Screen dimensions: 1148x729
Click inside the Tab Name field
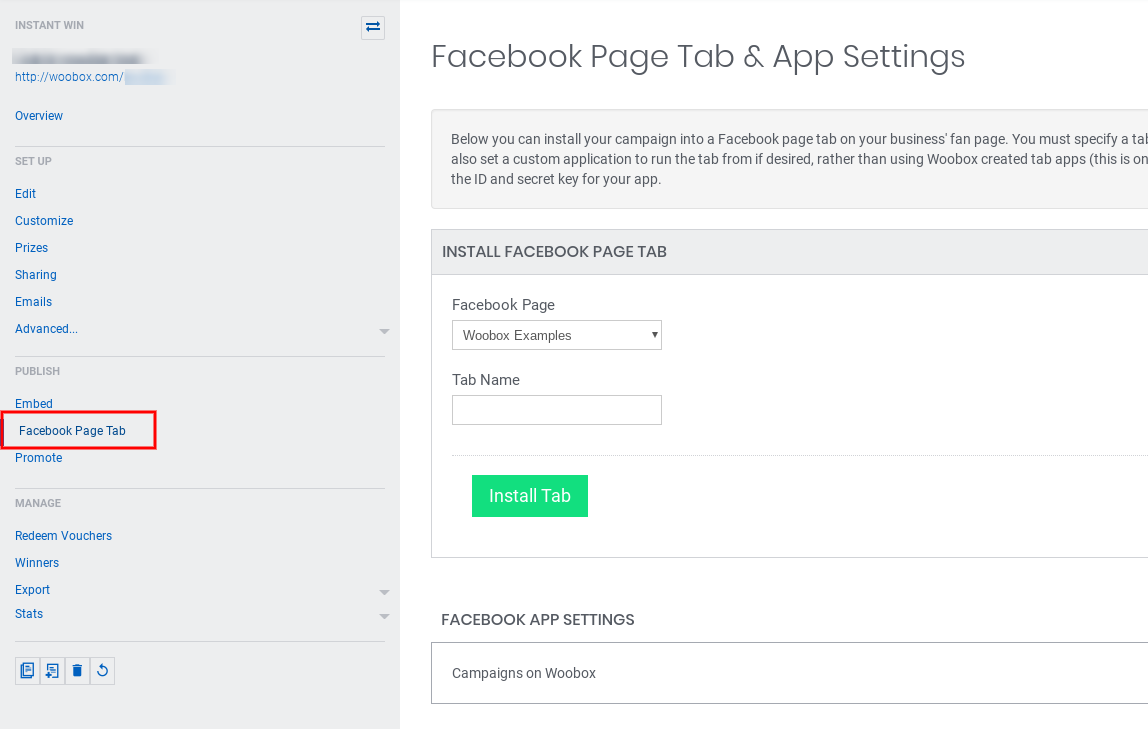(x=556, y=410)
